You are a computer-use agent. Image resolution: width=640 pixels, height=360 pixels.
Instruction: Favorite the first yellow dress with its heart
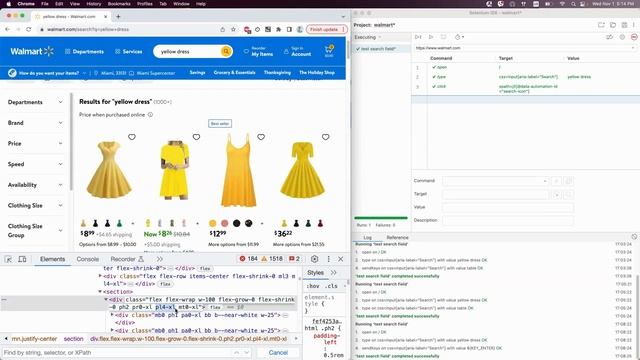pos(132,137)
